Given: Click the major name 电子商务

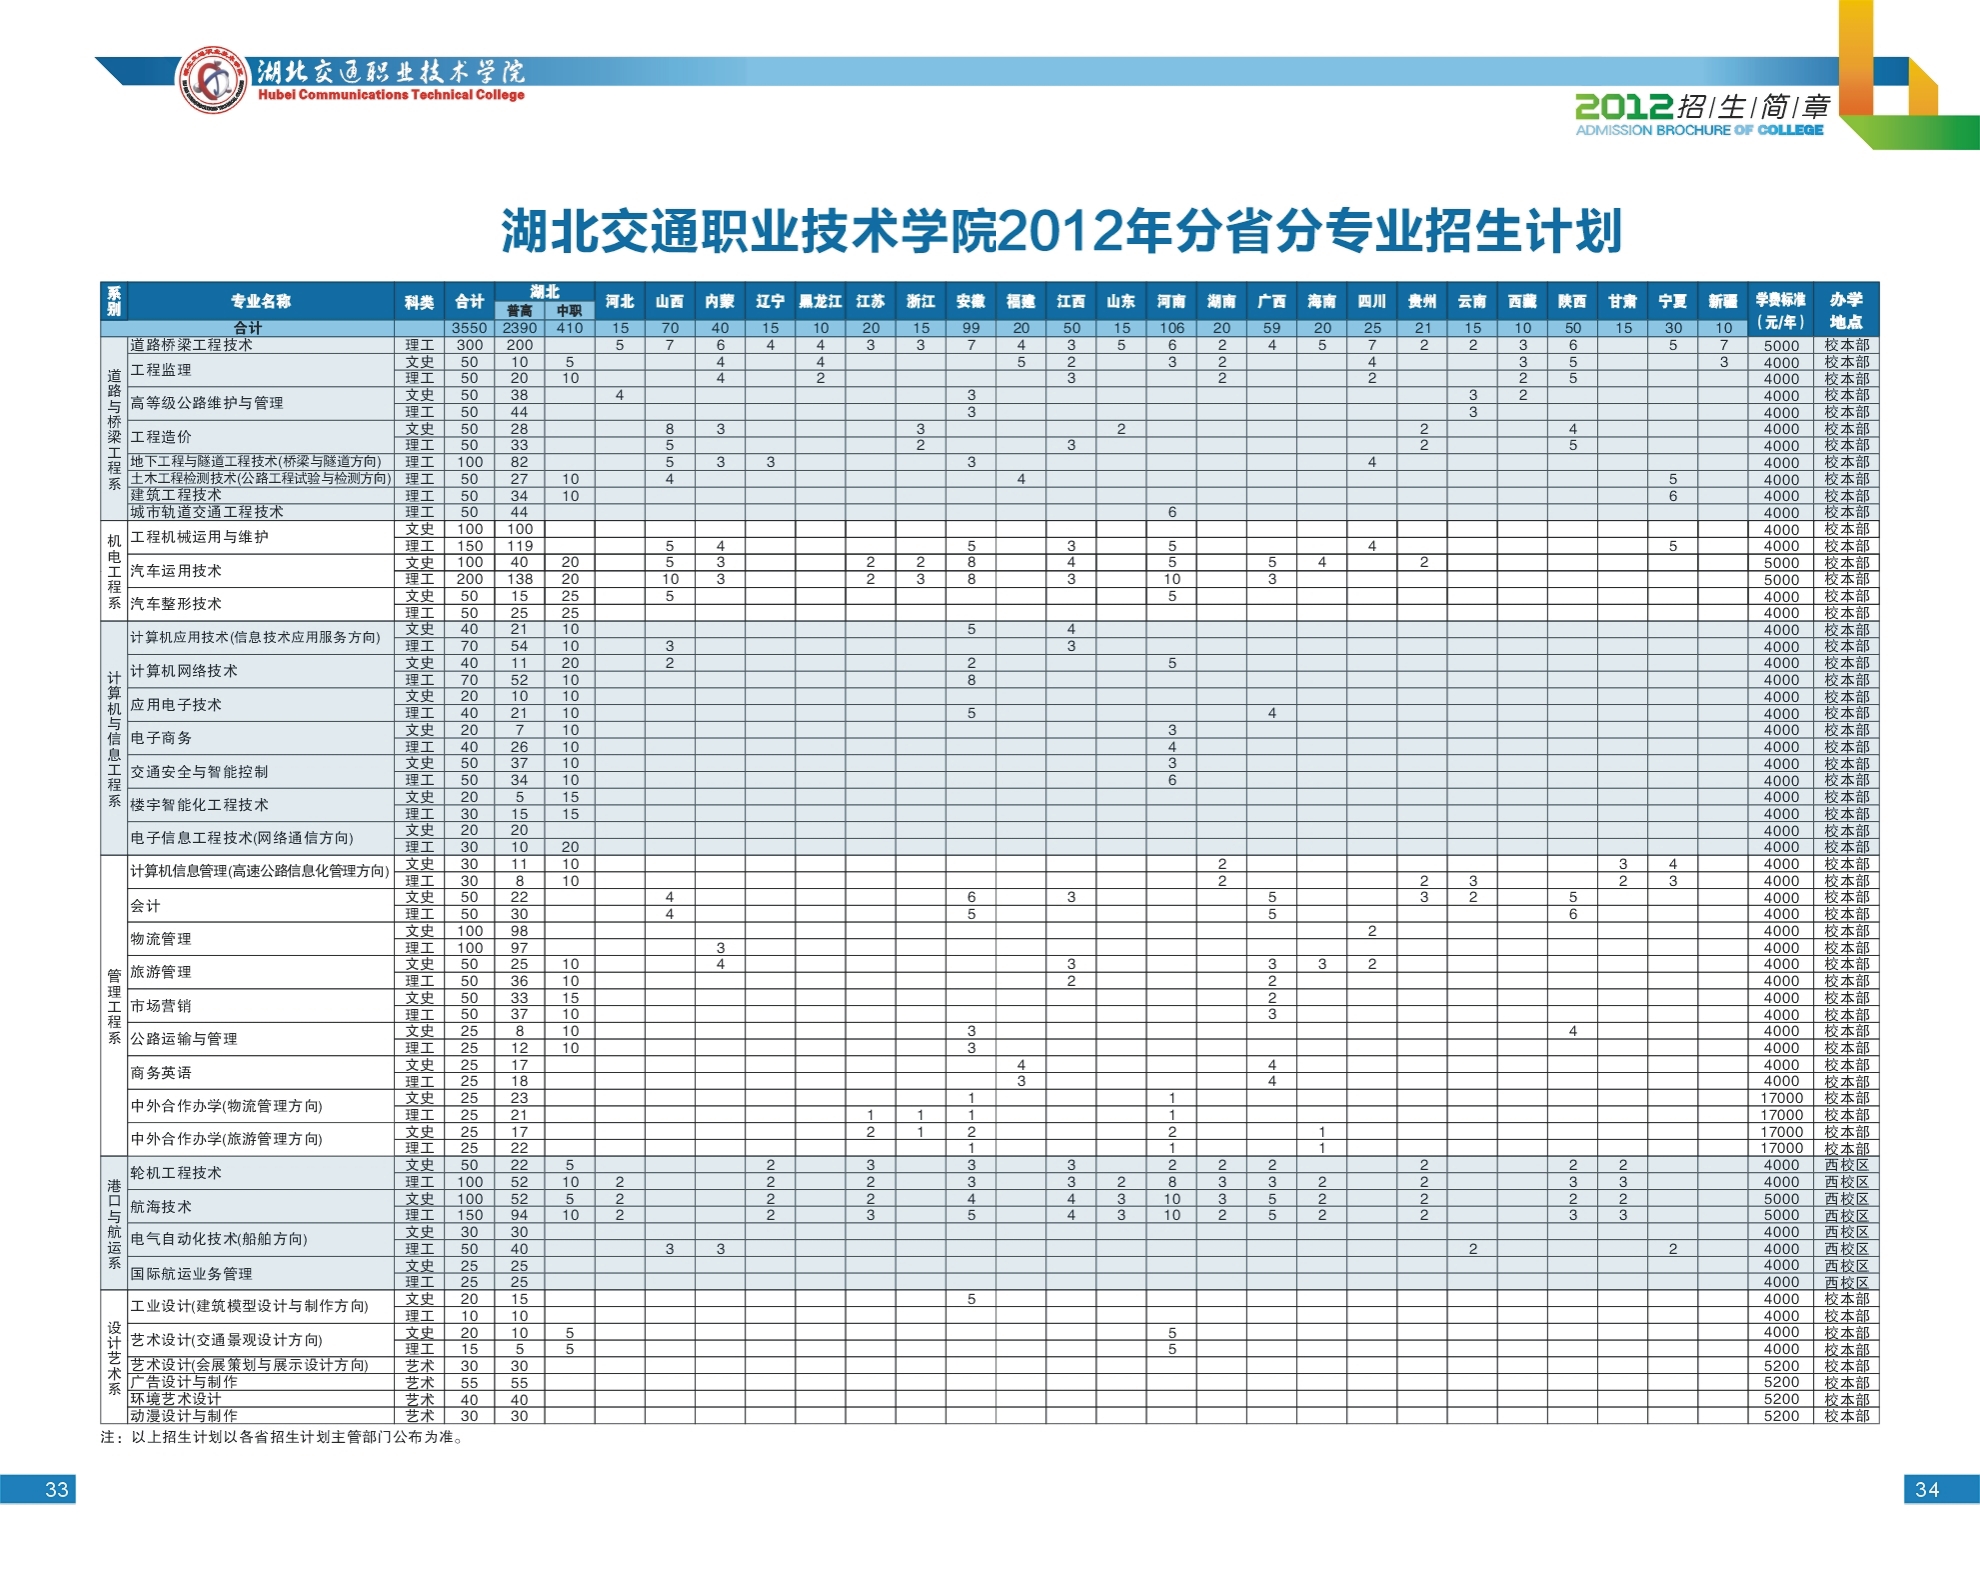Looking at the screenshot, I should pos(161,738).
